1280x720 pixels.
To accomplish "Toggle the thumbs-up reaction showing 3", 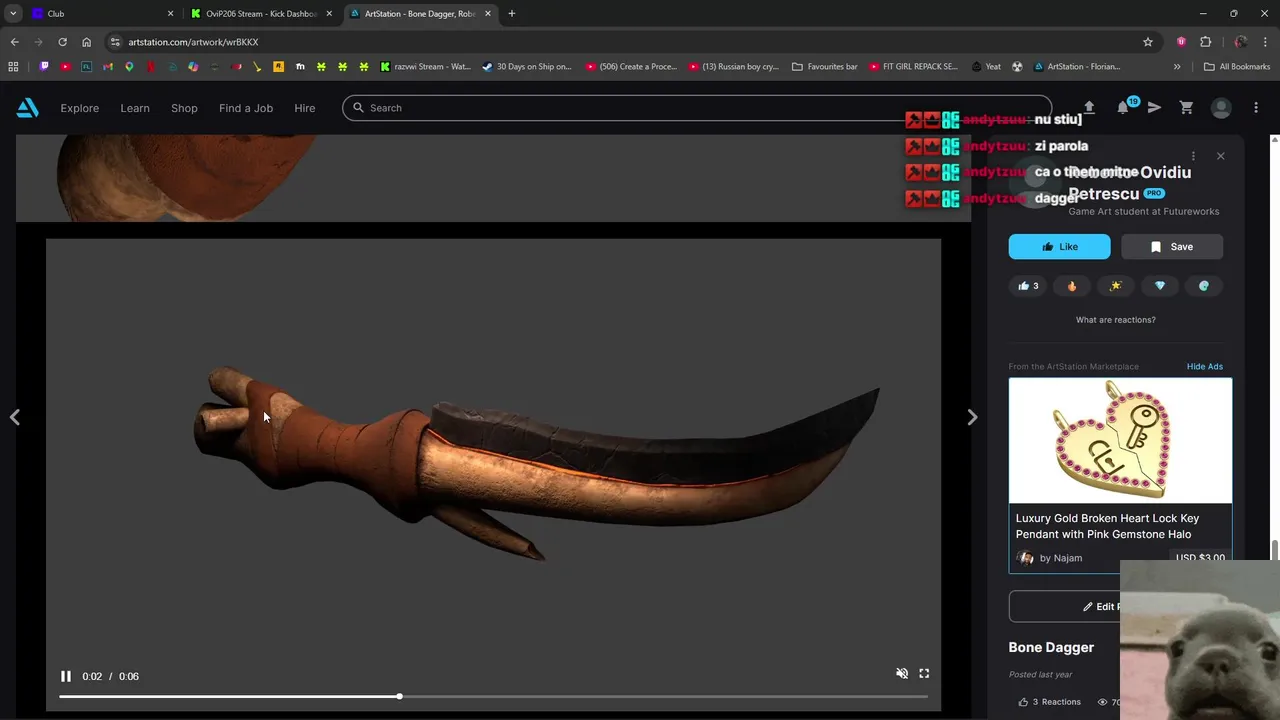I will (1028, 286).
